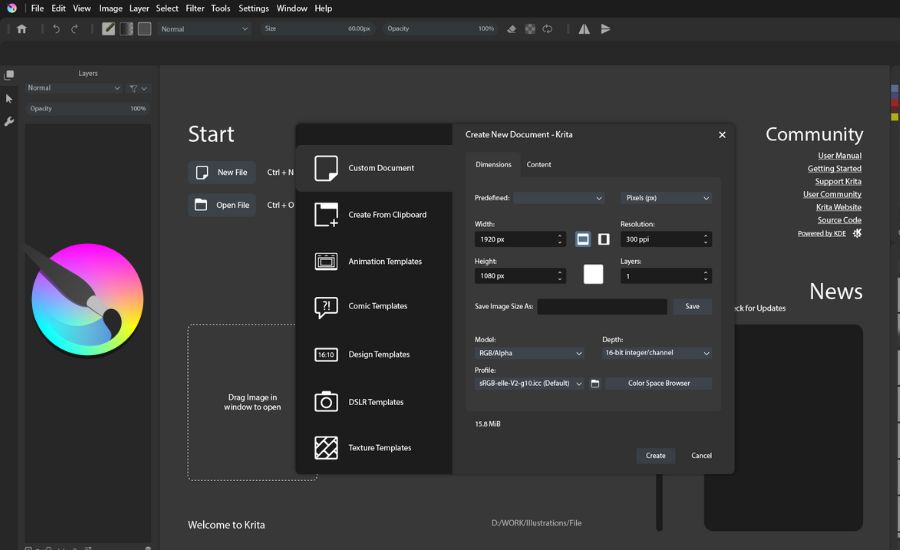Open the Depth dropdown
The image size is (900, 550).
pyautogui.click(x=657, y=353)
